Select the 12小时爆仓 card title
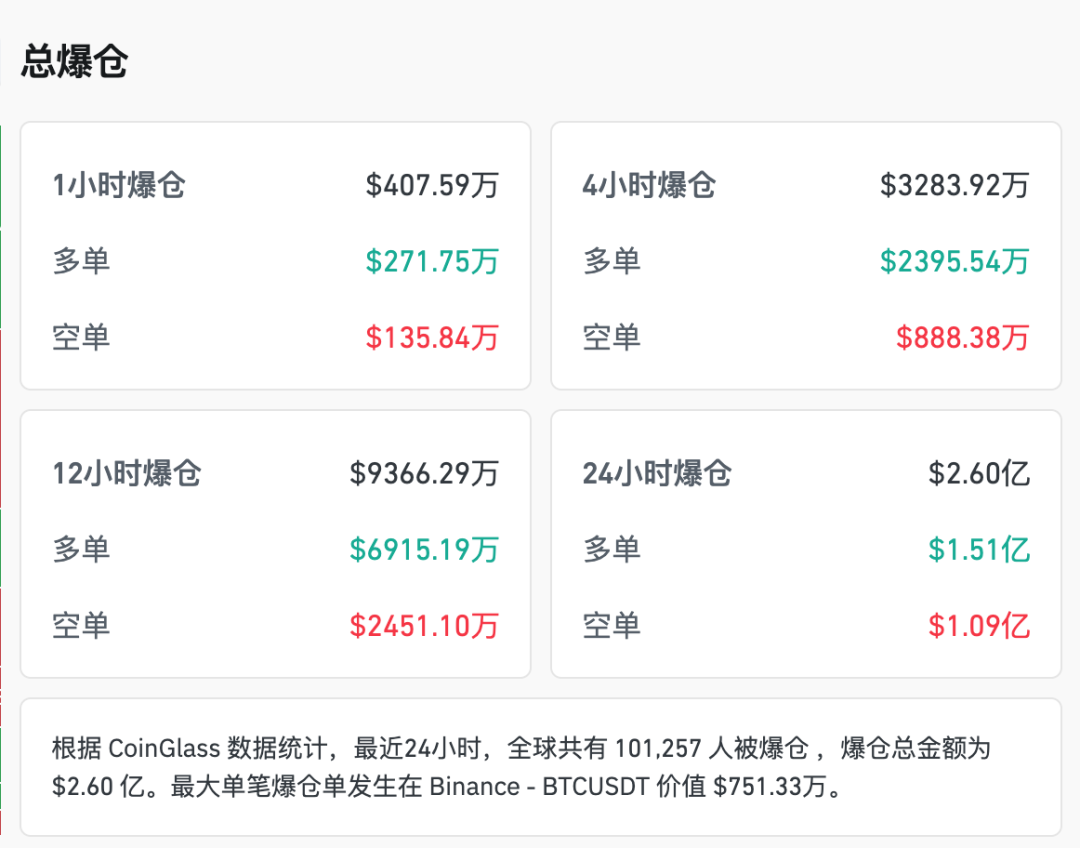Viewport: 1080px width, 848px height. click(x=127, y=473)
